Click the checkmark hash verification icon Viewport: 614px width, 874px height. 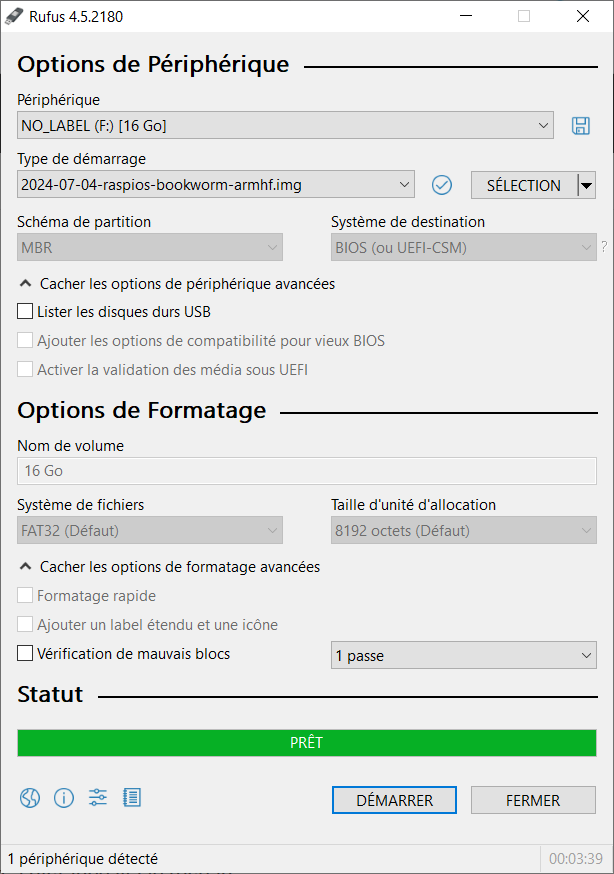pos(442,185)
